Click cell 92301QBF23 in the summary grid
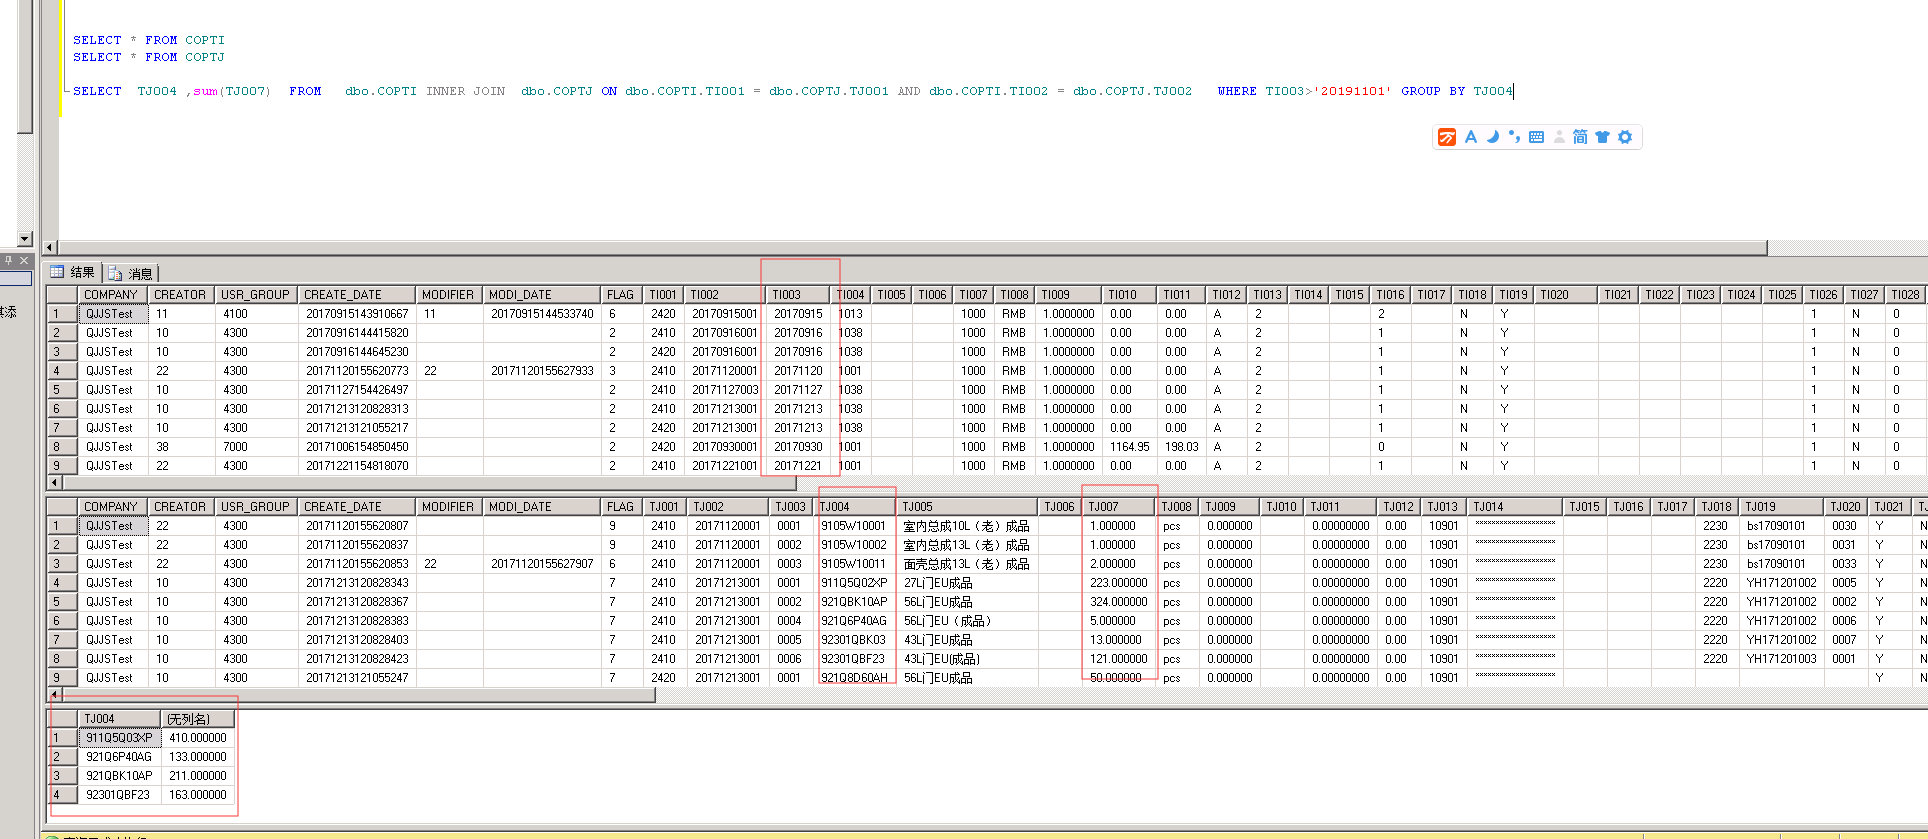This screenshot has height=839, width=1928. [x=119, y=794]
